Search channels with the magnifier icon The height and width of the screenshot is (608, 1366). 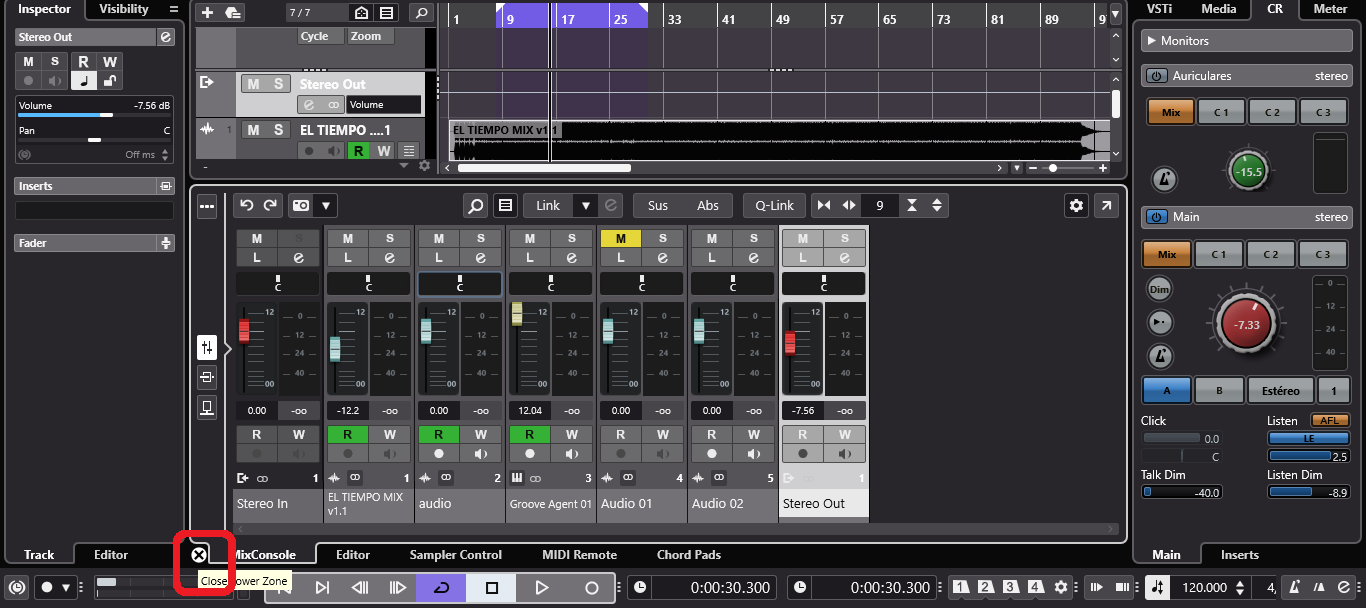(476, 206)
